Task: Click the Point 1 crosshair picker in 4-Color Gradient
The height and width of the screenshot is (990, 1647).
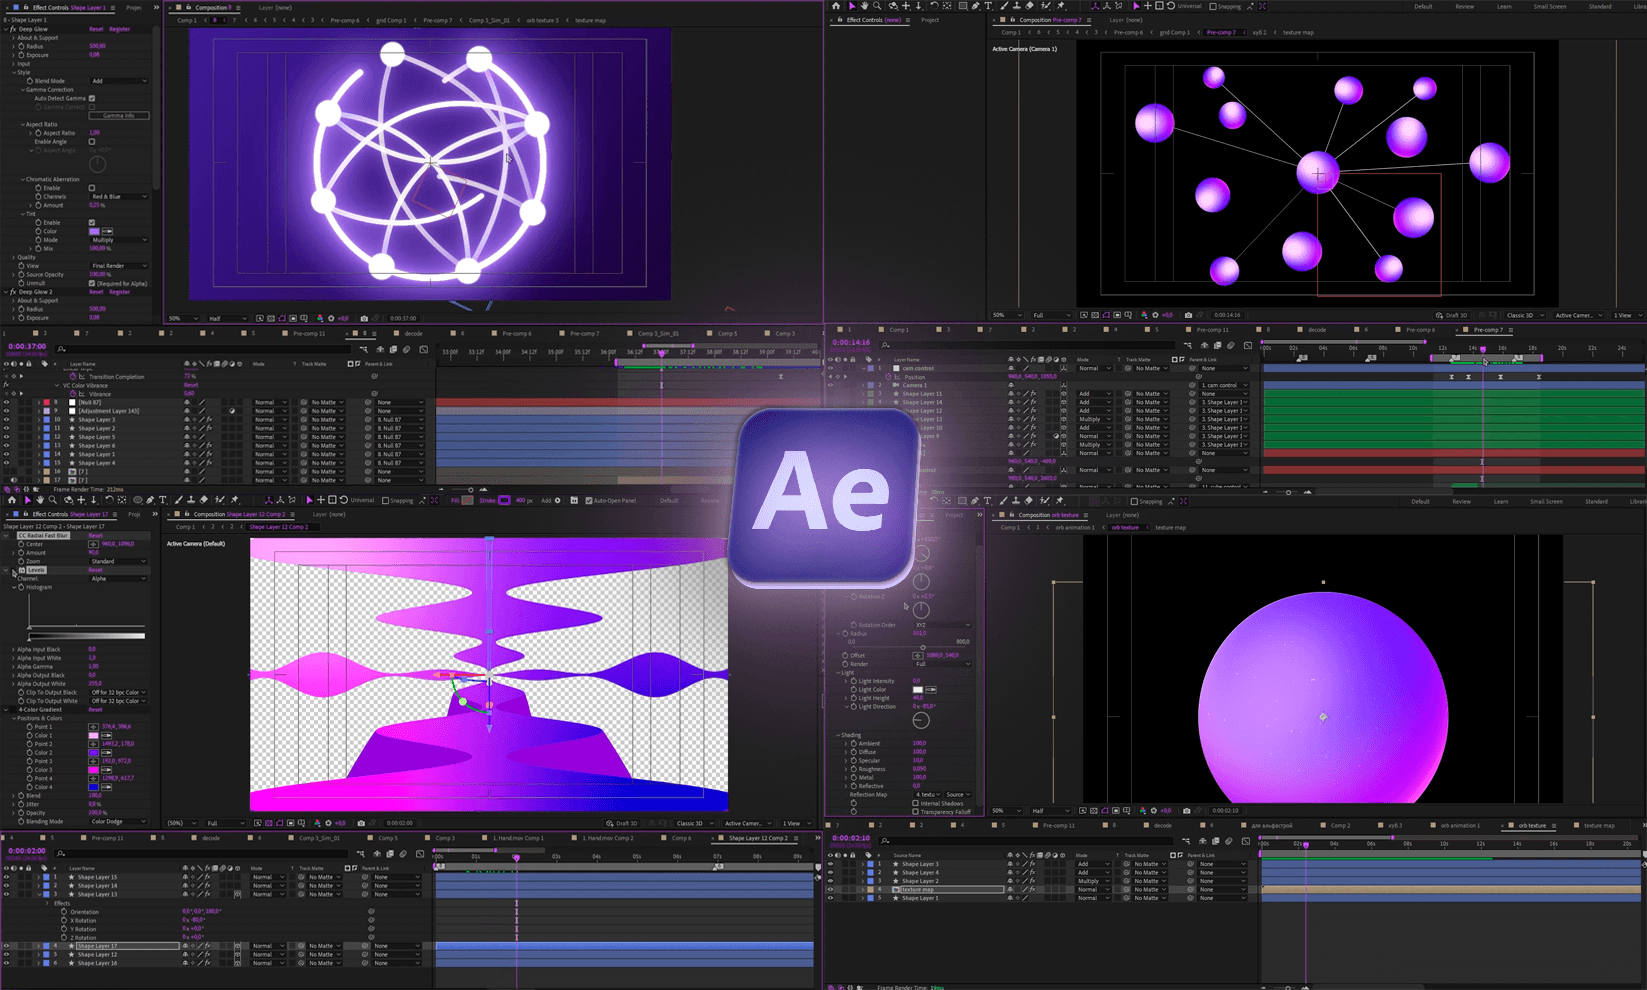Action: pyautogui.click(x=94, y=727)
